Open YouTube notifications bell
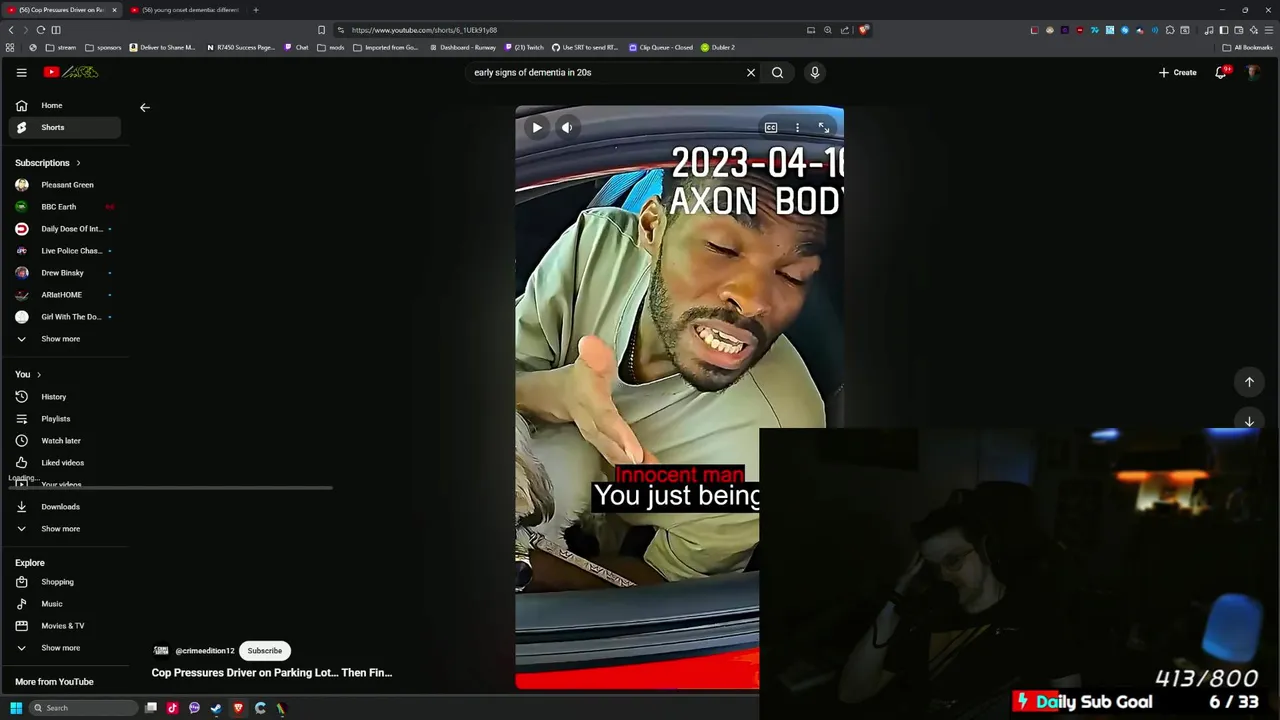Screen dimensions: 1280x720 1221,72
